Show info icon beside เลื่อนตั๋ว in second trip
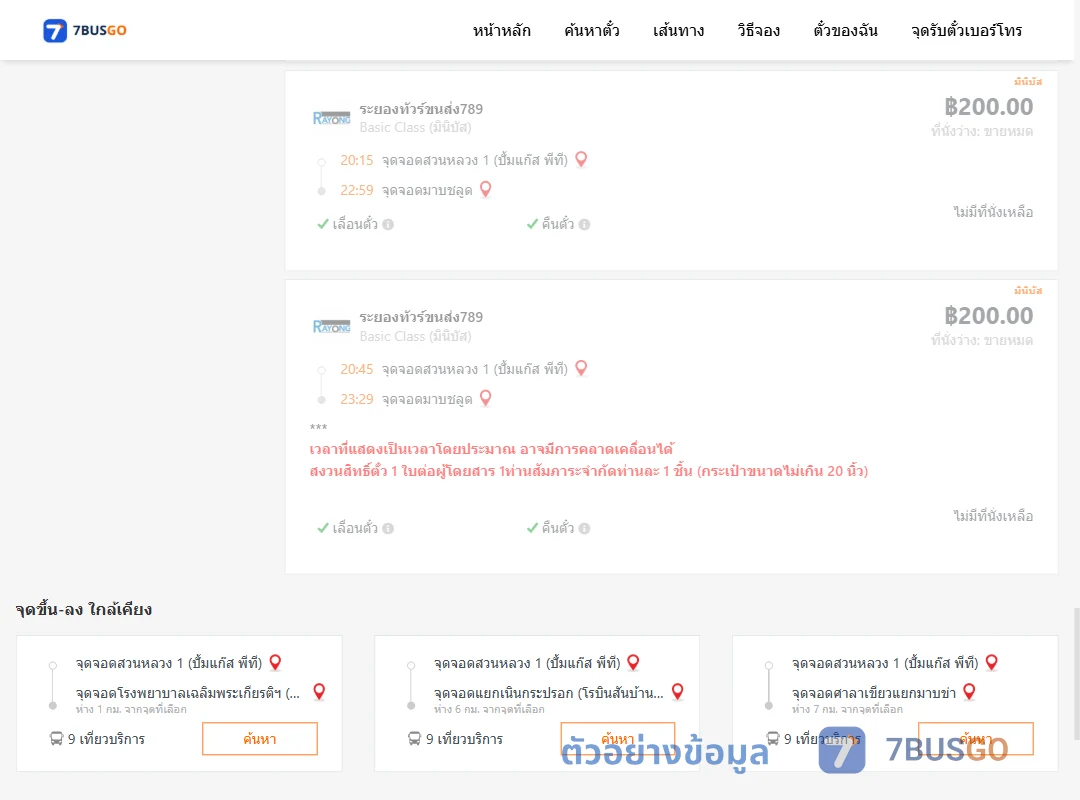The height and width of the screenshot is (800, 1080). tap(388, 529)
